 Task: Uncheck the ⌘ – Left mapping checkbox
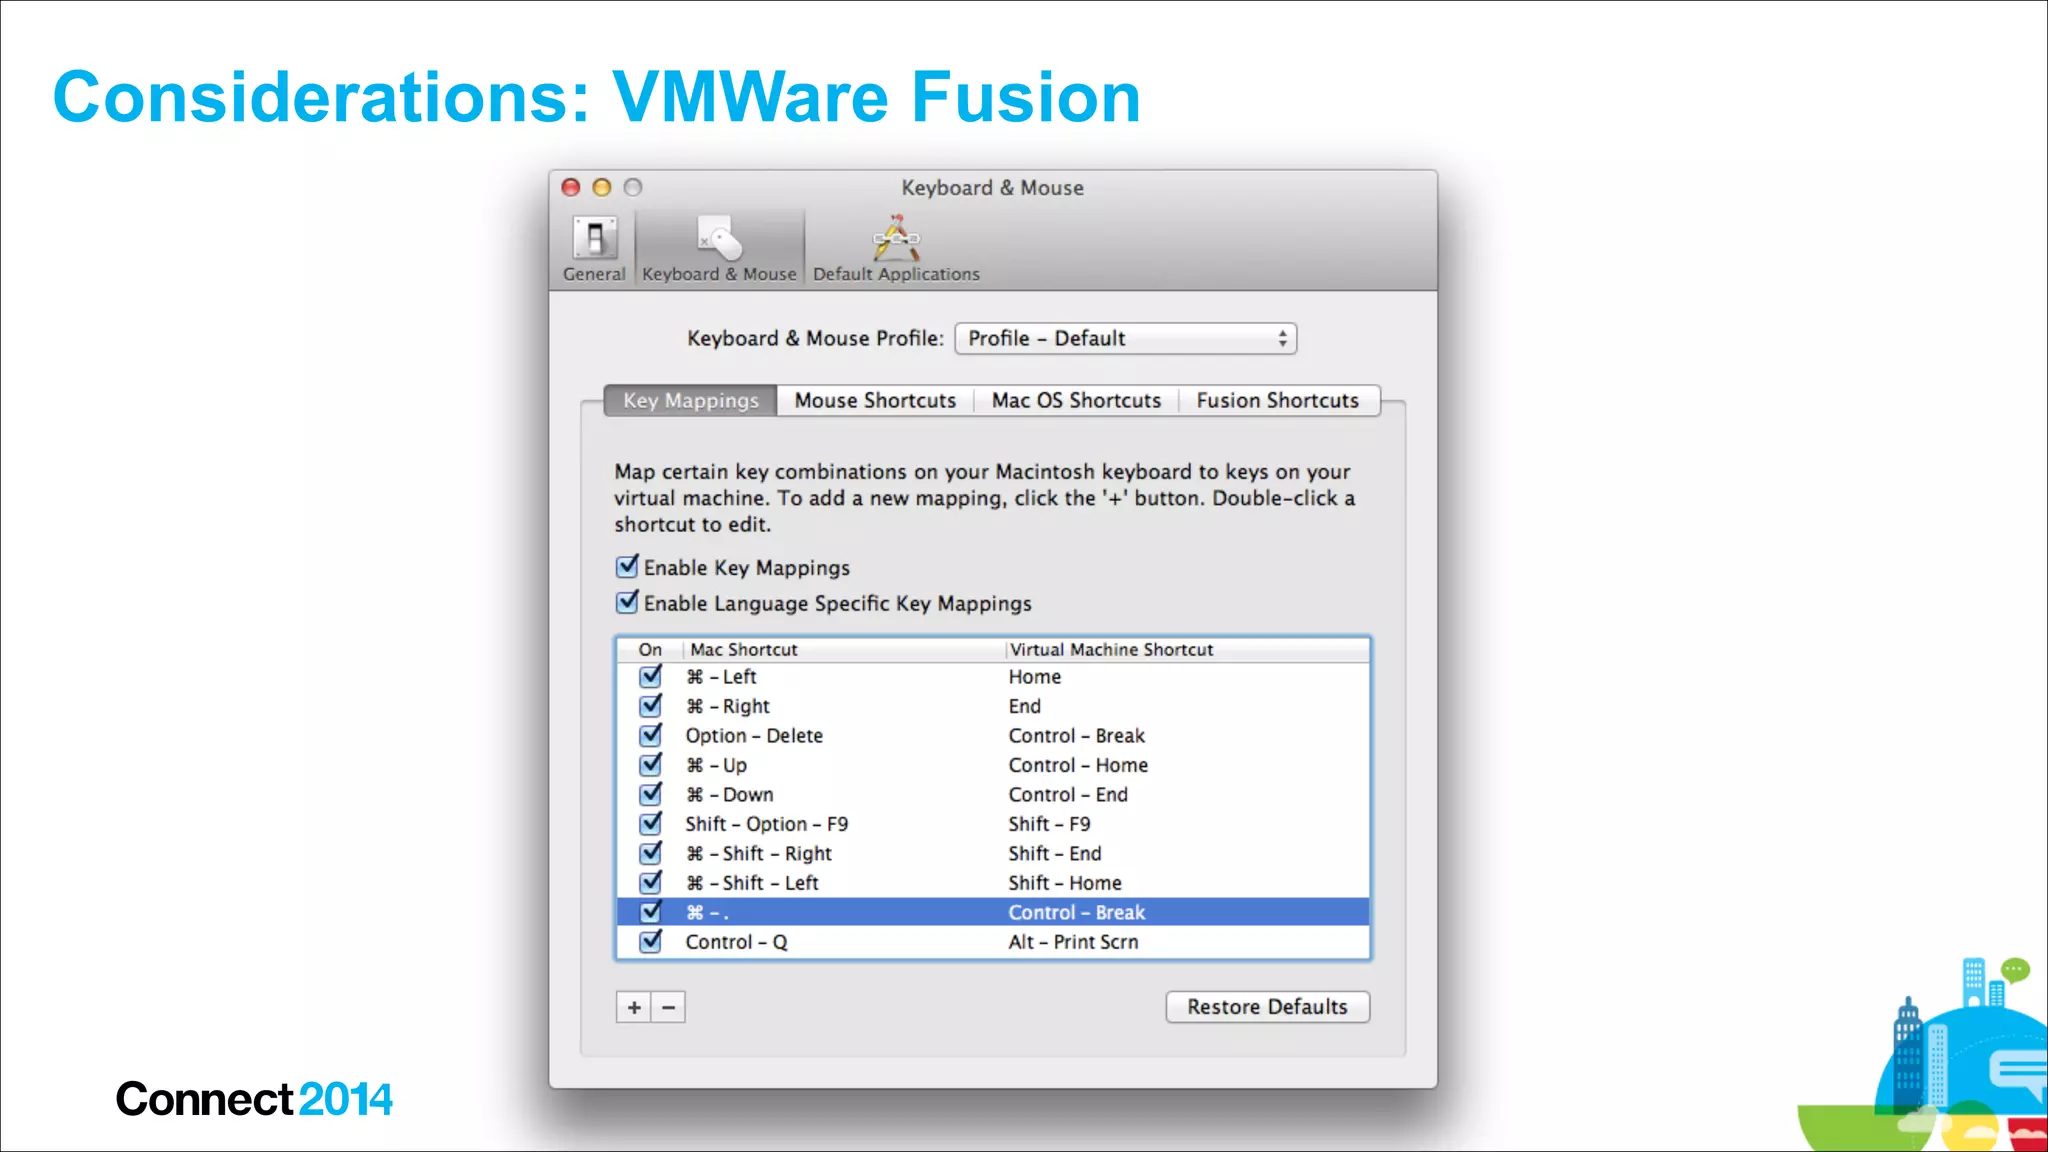tap(650, 676)
